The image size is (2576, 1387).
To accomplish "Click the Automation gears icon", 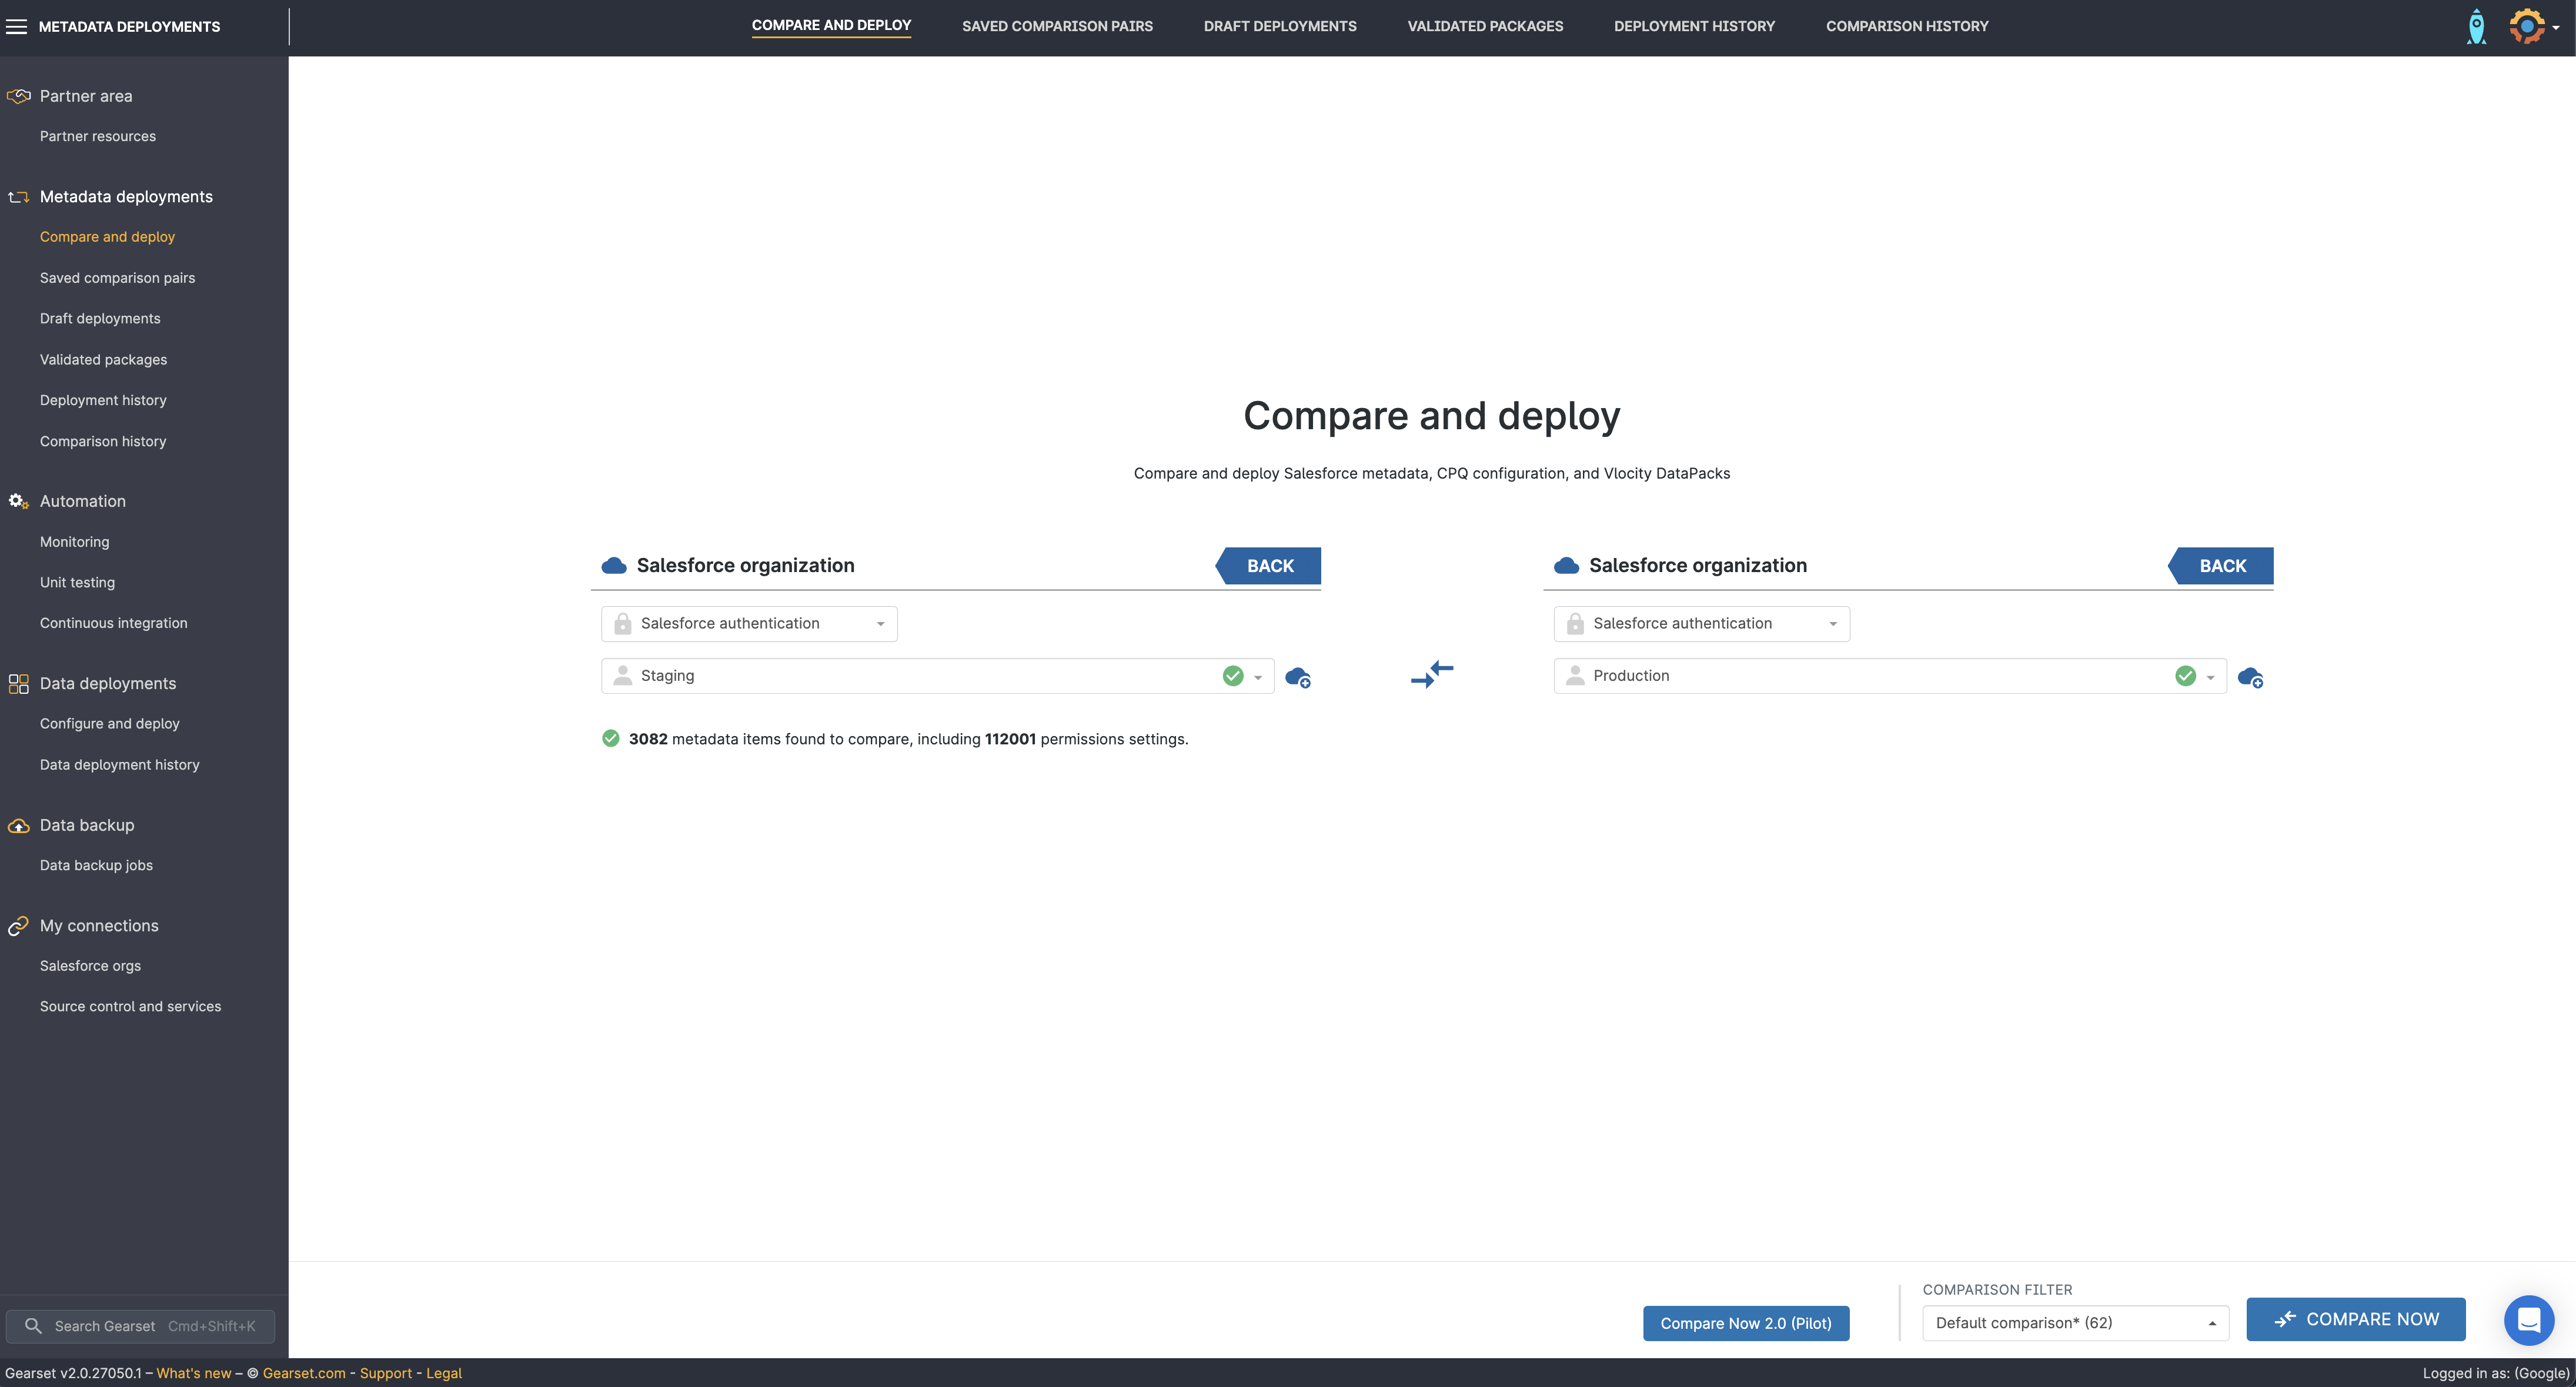I will (x=18, y=502).
